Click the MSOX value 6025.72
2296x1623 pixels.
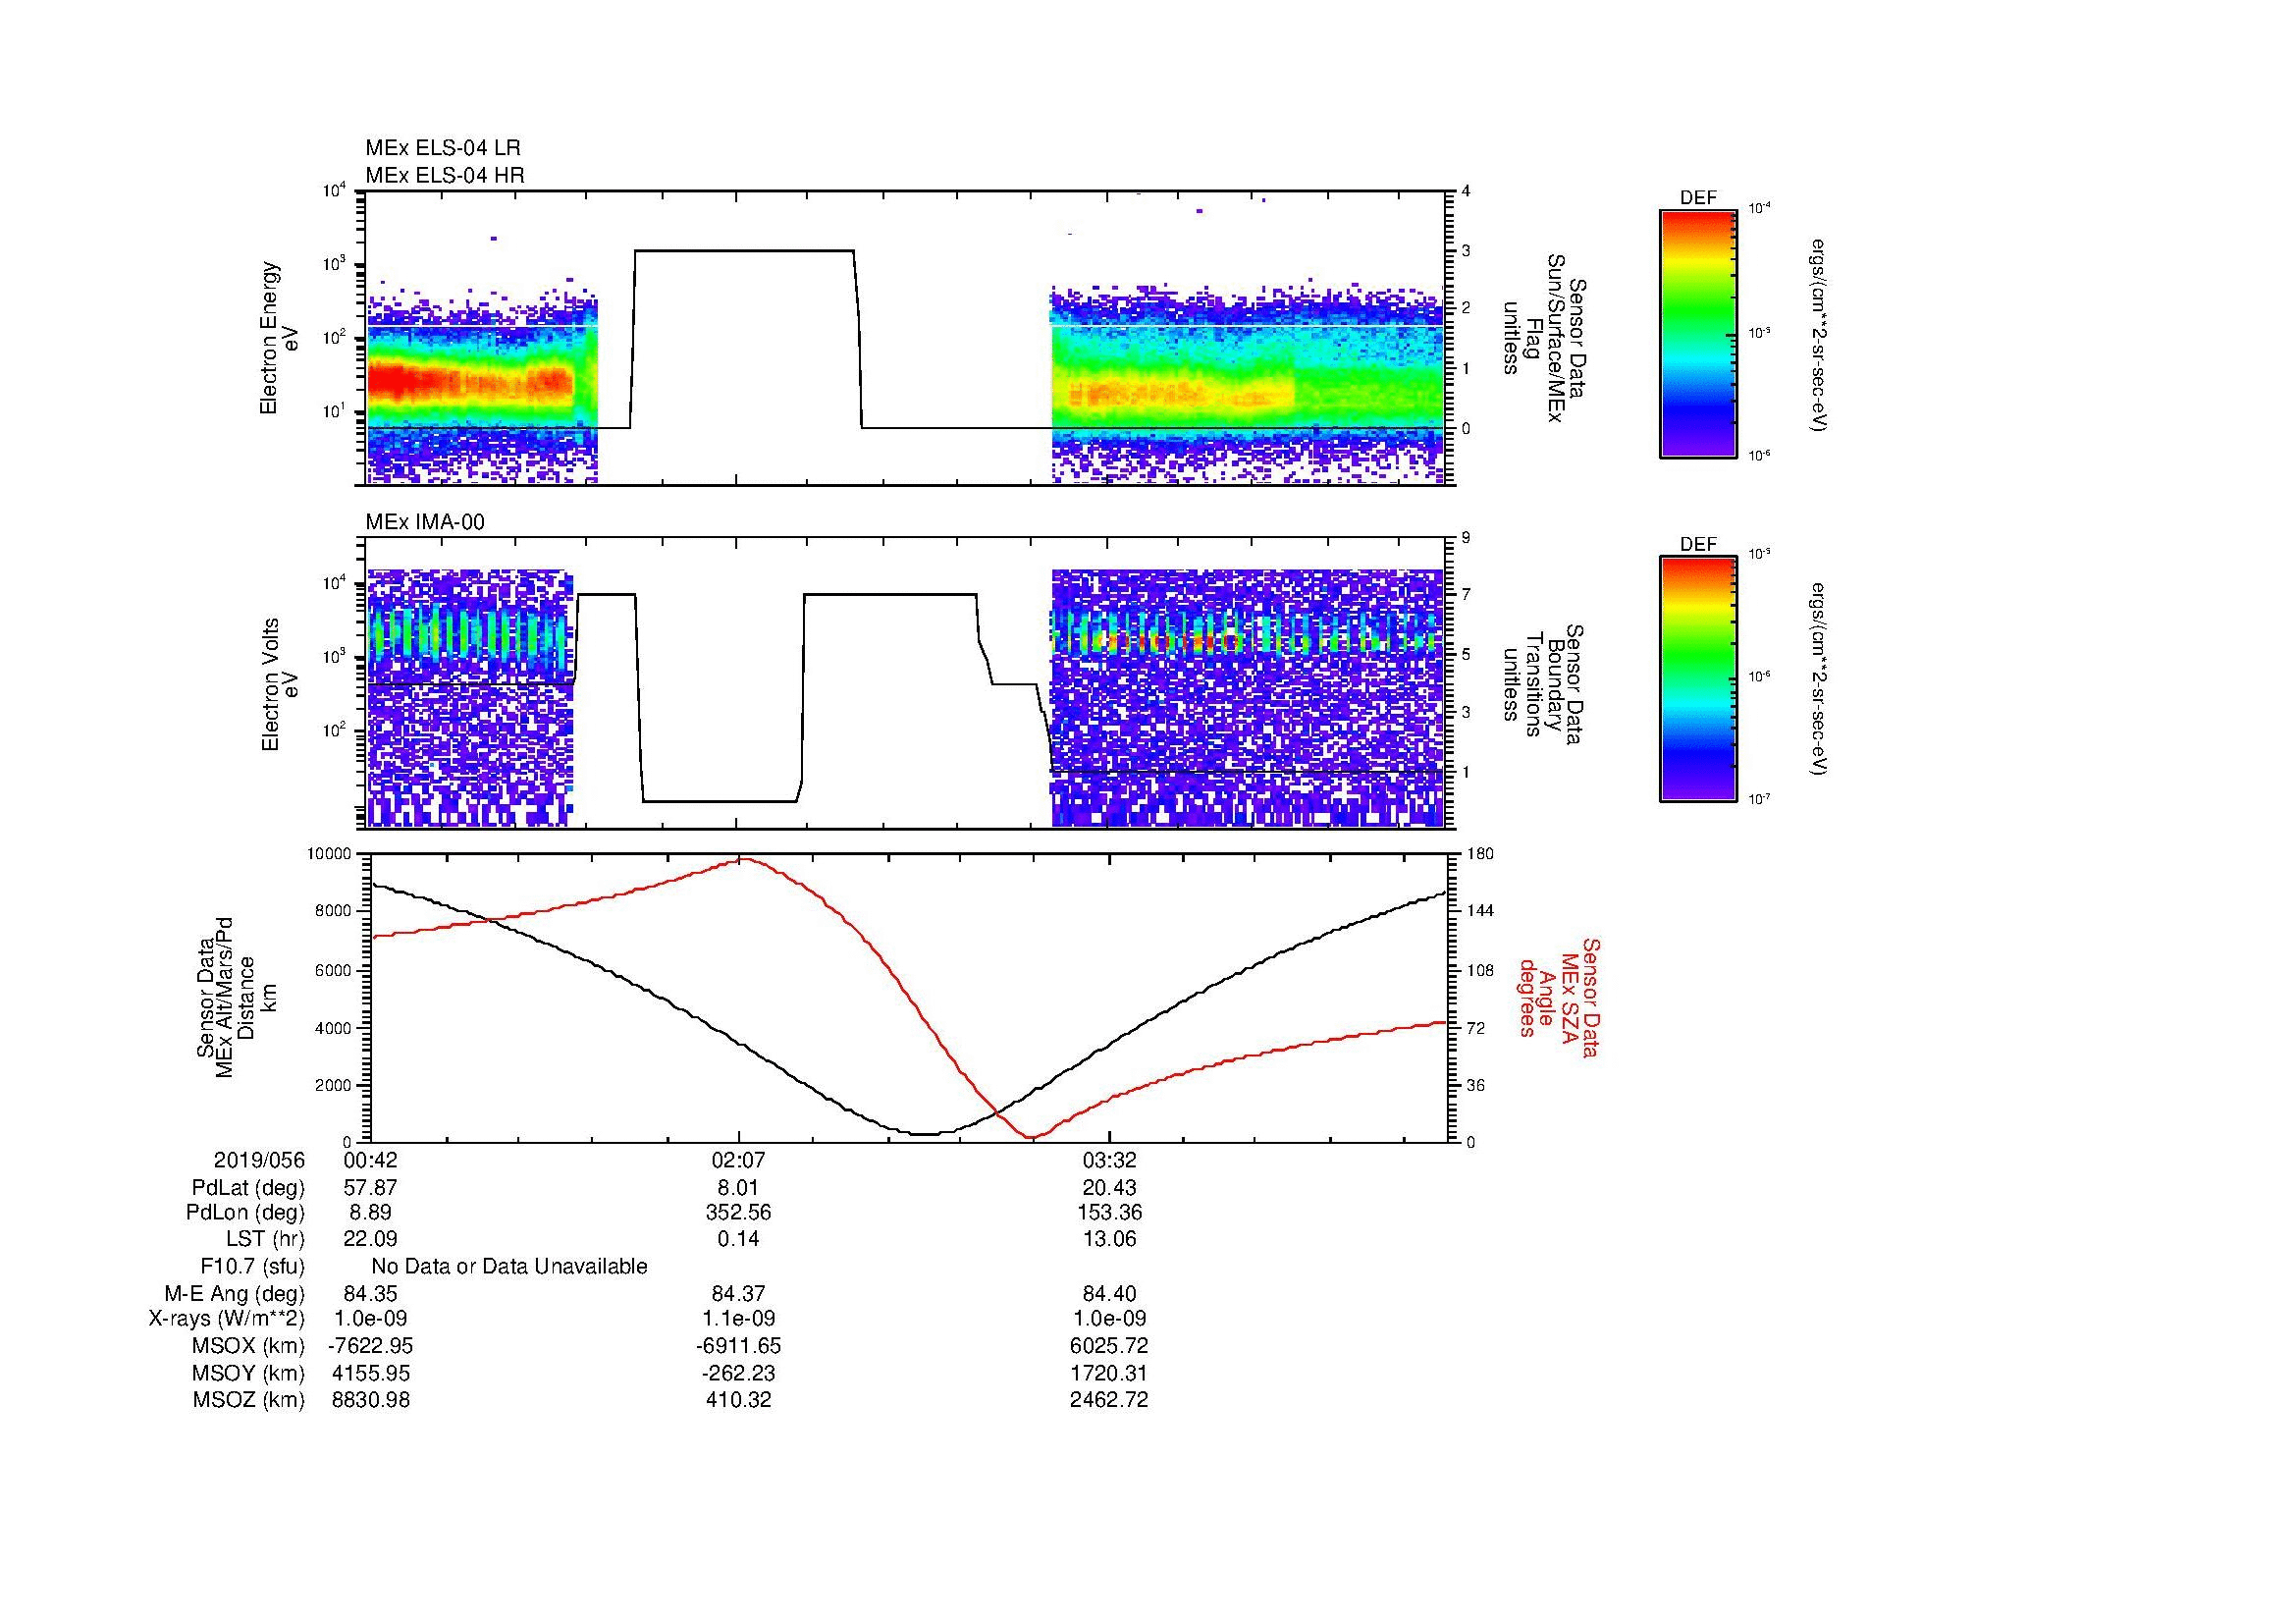pos(1108,1346)
